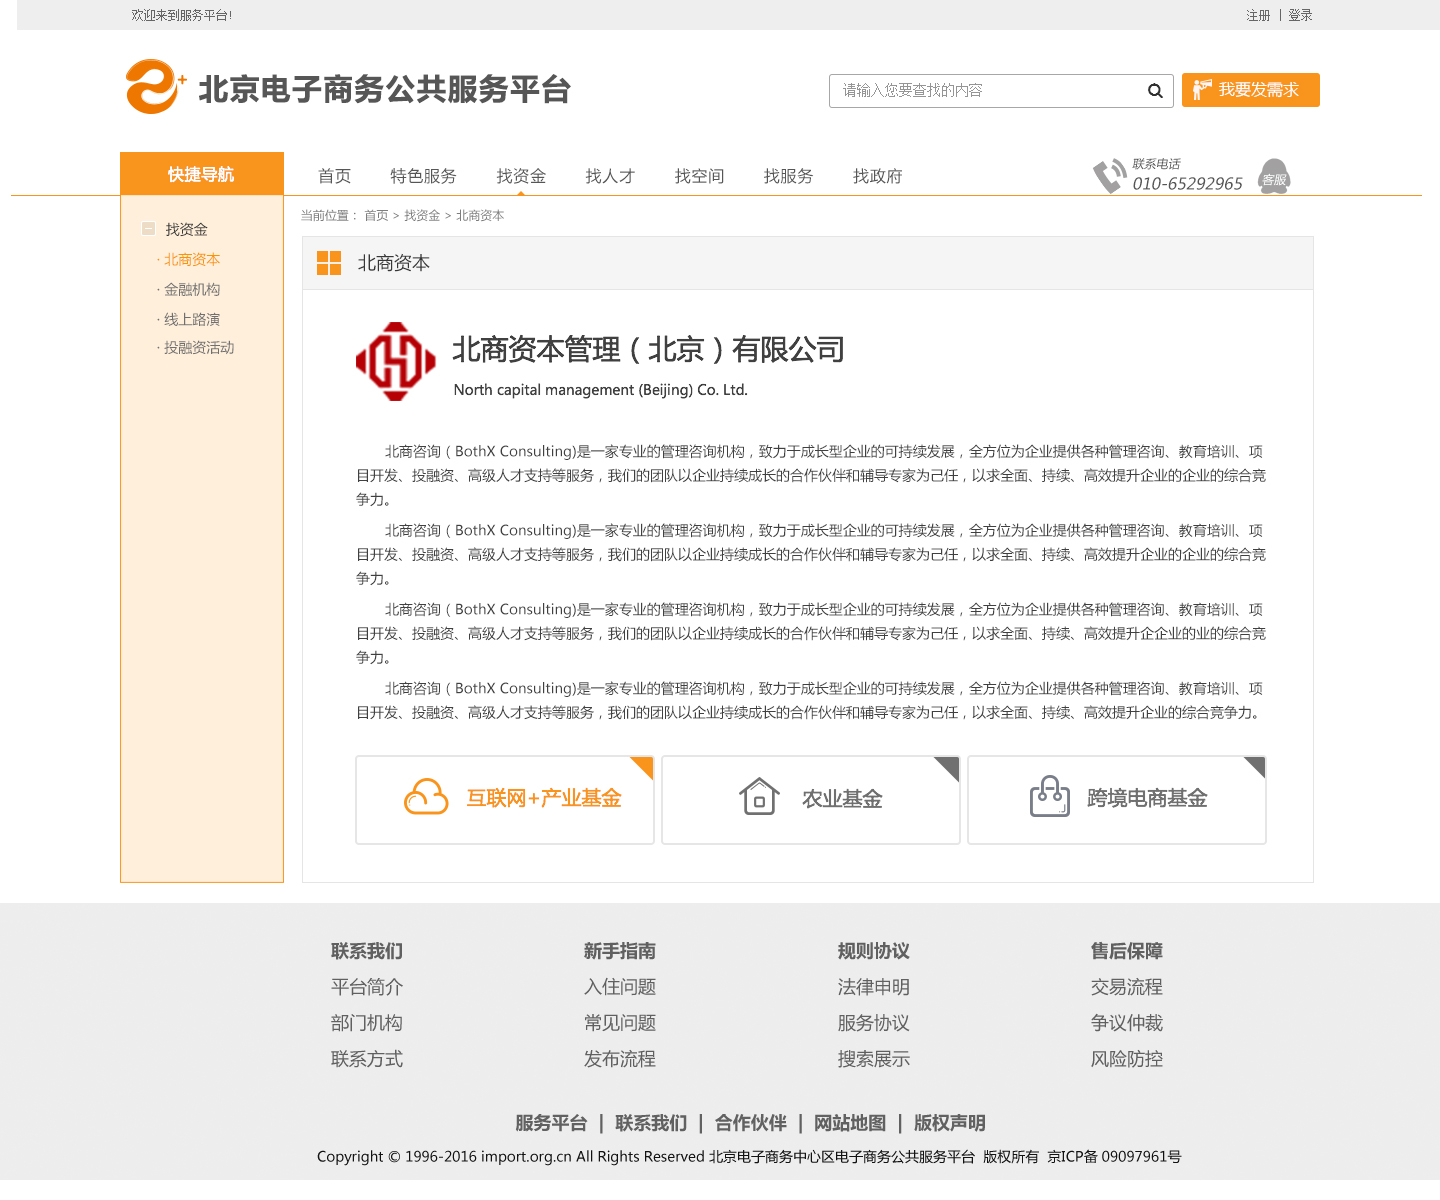
Task: Open 交易流程 footer link
Action: click(1127, 987)
